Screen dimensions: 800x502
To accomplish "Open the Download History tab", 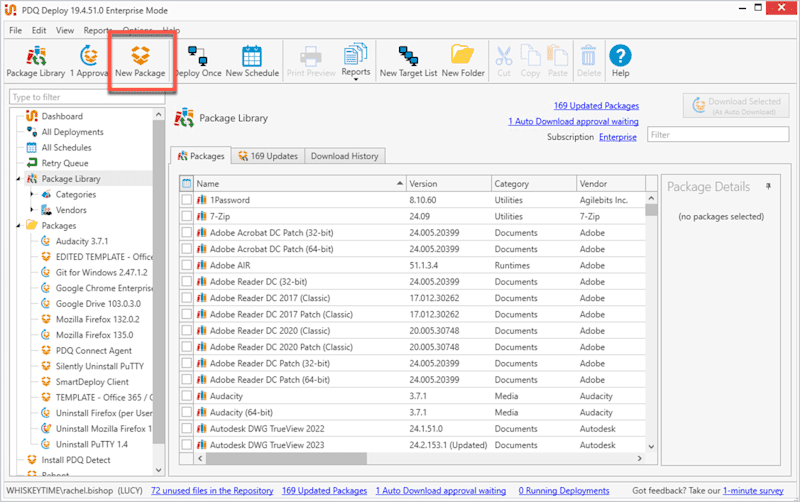I will click(x=344, y=156).
